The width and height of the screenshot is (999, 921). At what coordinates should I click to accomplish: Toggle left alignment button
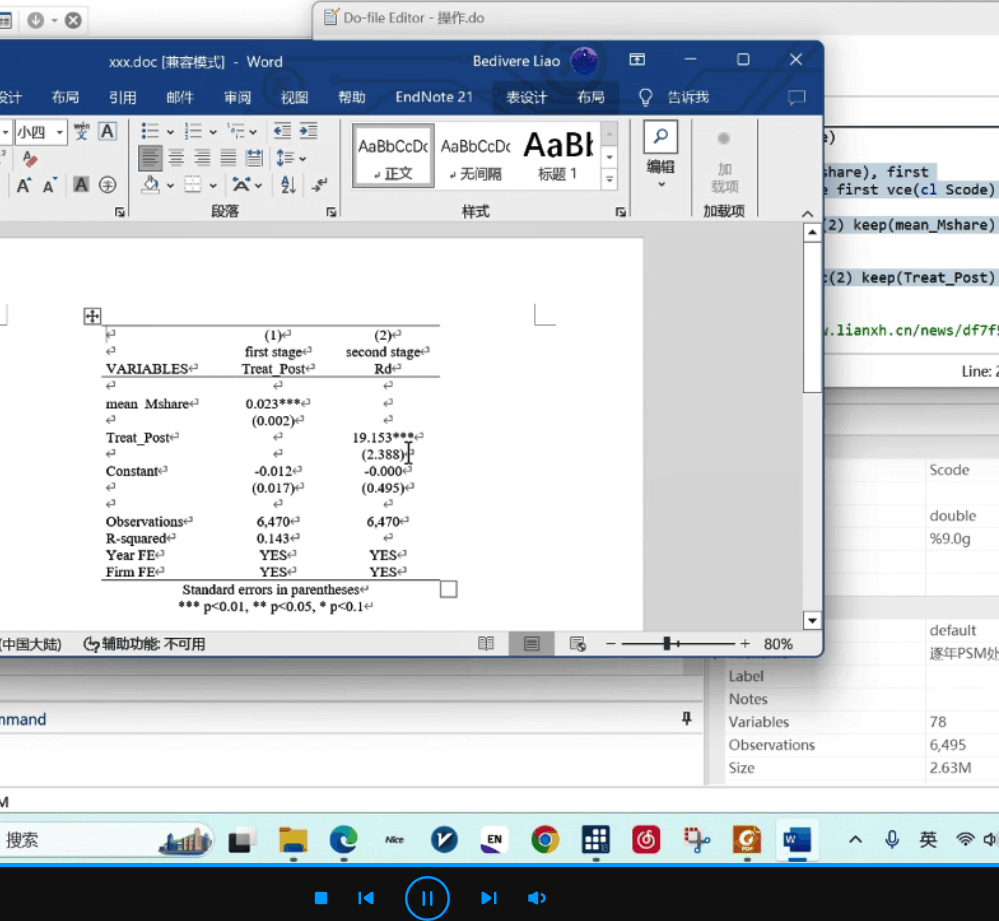[x=150, y=157]
